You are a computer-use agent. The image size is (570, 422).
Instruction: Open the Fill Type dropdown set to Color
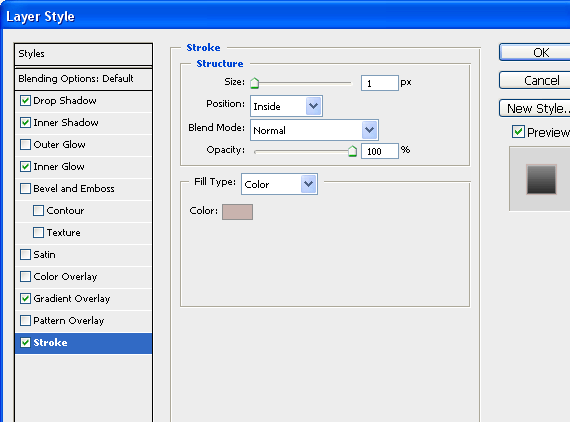click(279, 184)
